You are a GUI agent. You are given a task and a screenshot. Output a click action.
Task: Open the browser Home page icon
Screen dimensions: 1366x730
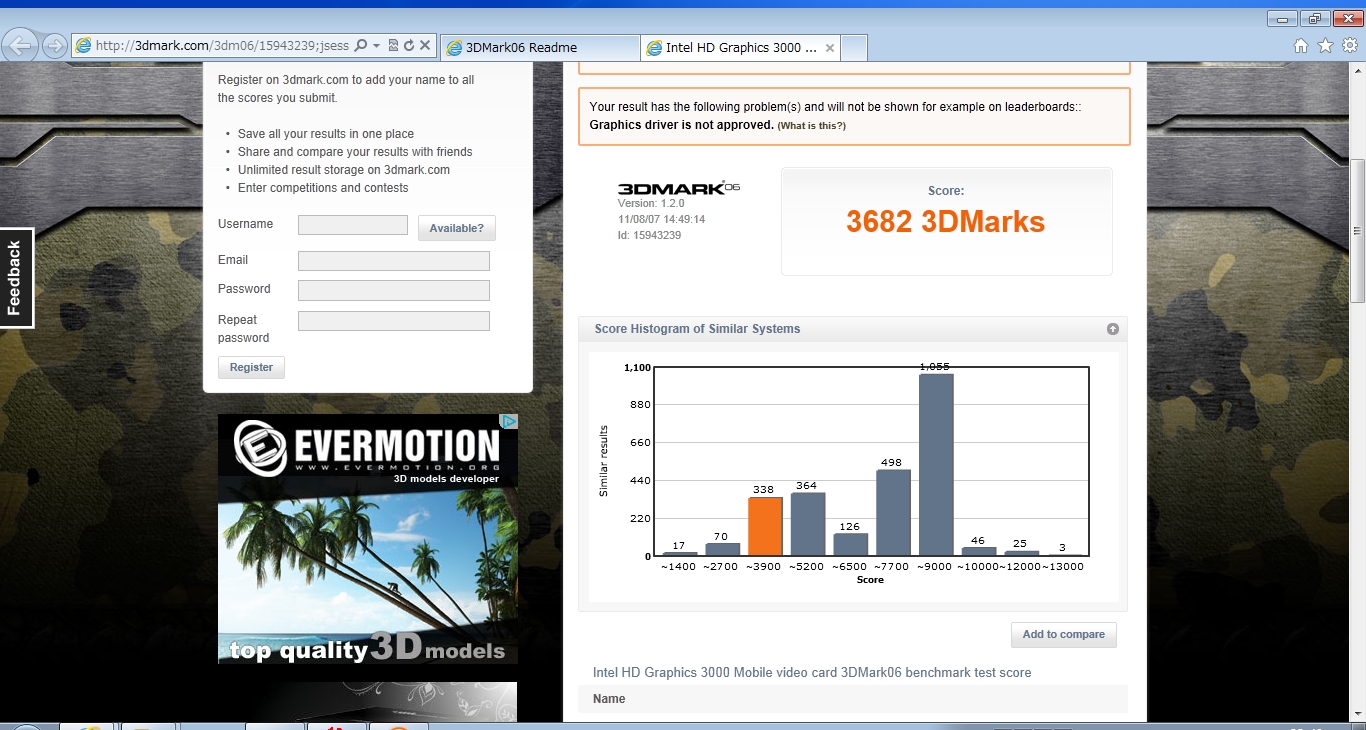[x=1301, y=46]
